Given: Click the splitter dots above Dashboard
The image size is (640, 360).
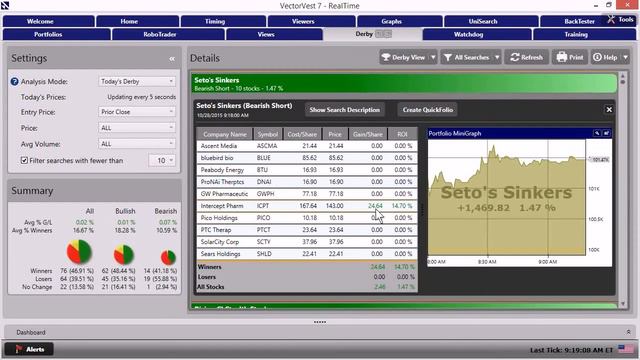Looking at the screenshot, I should coord(320,322).
